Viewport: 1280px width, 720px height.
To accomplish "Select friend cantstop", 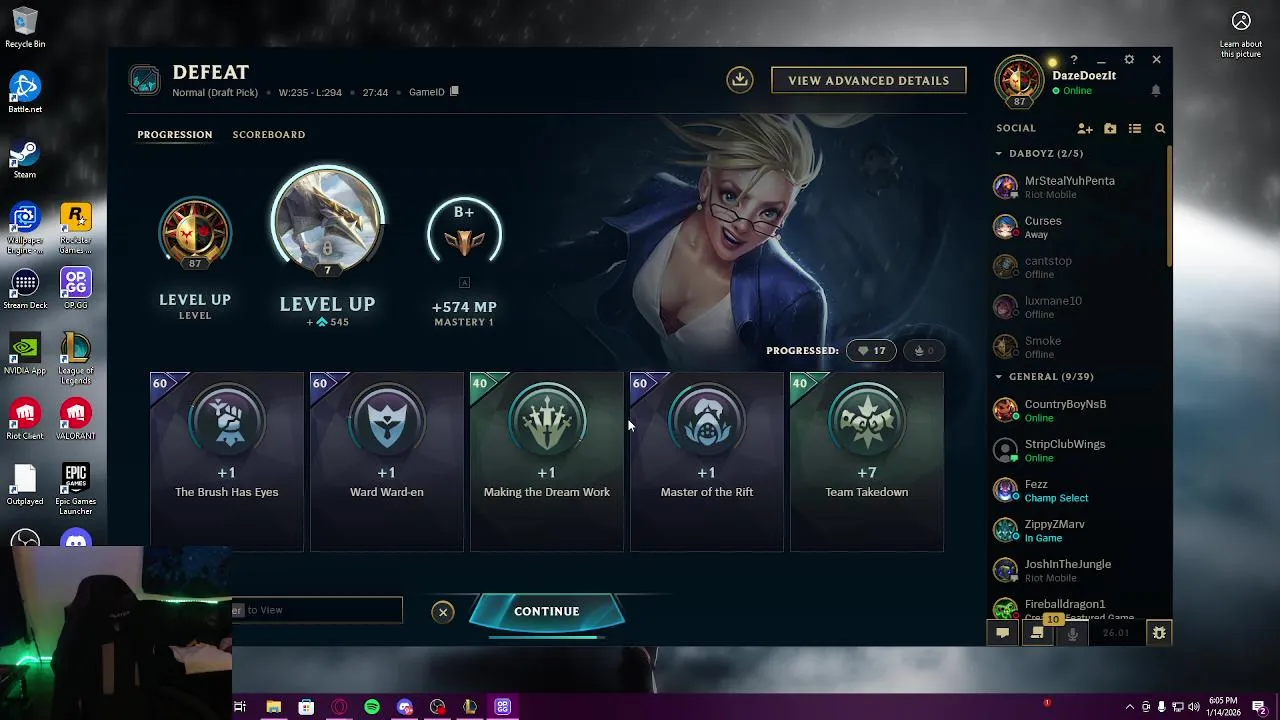I will point(1078,267).
